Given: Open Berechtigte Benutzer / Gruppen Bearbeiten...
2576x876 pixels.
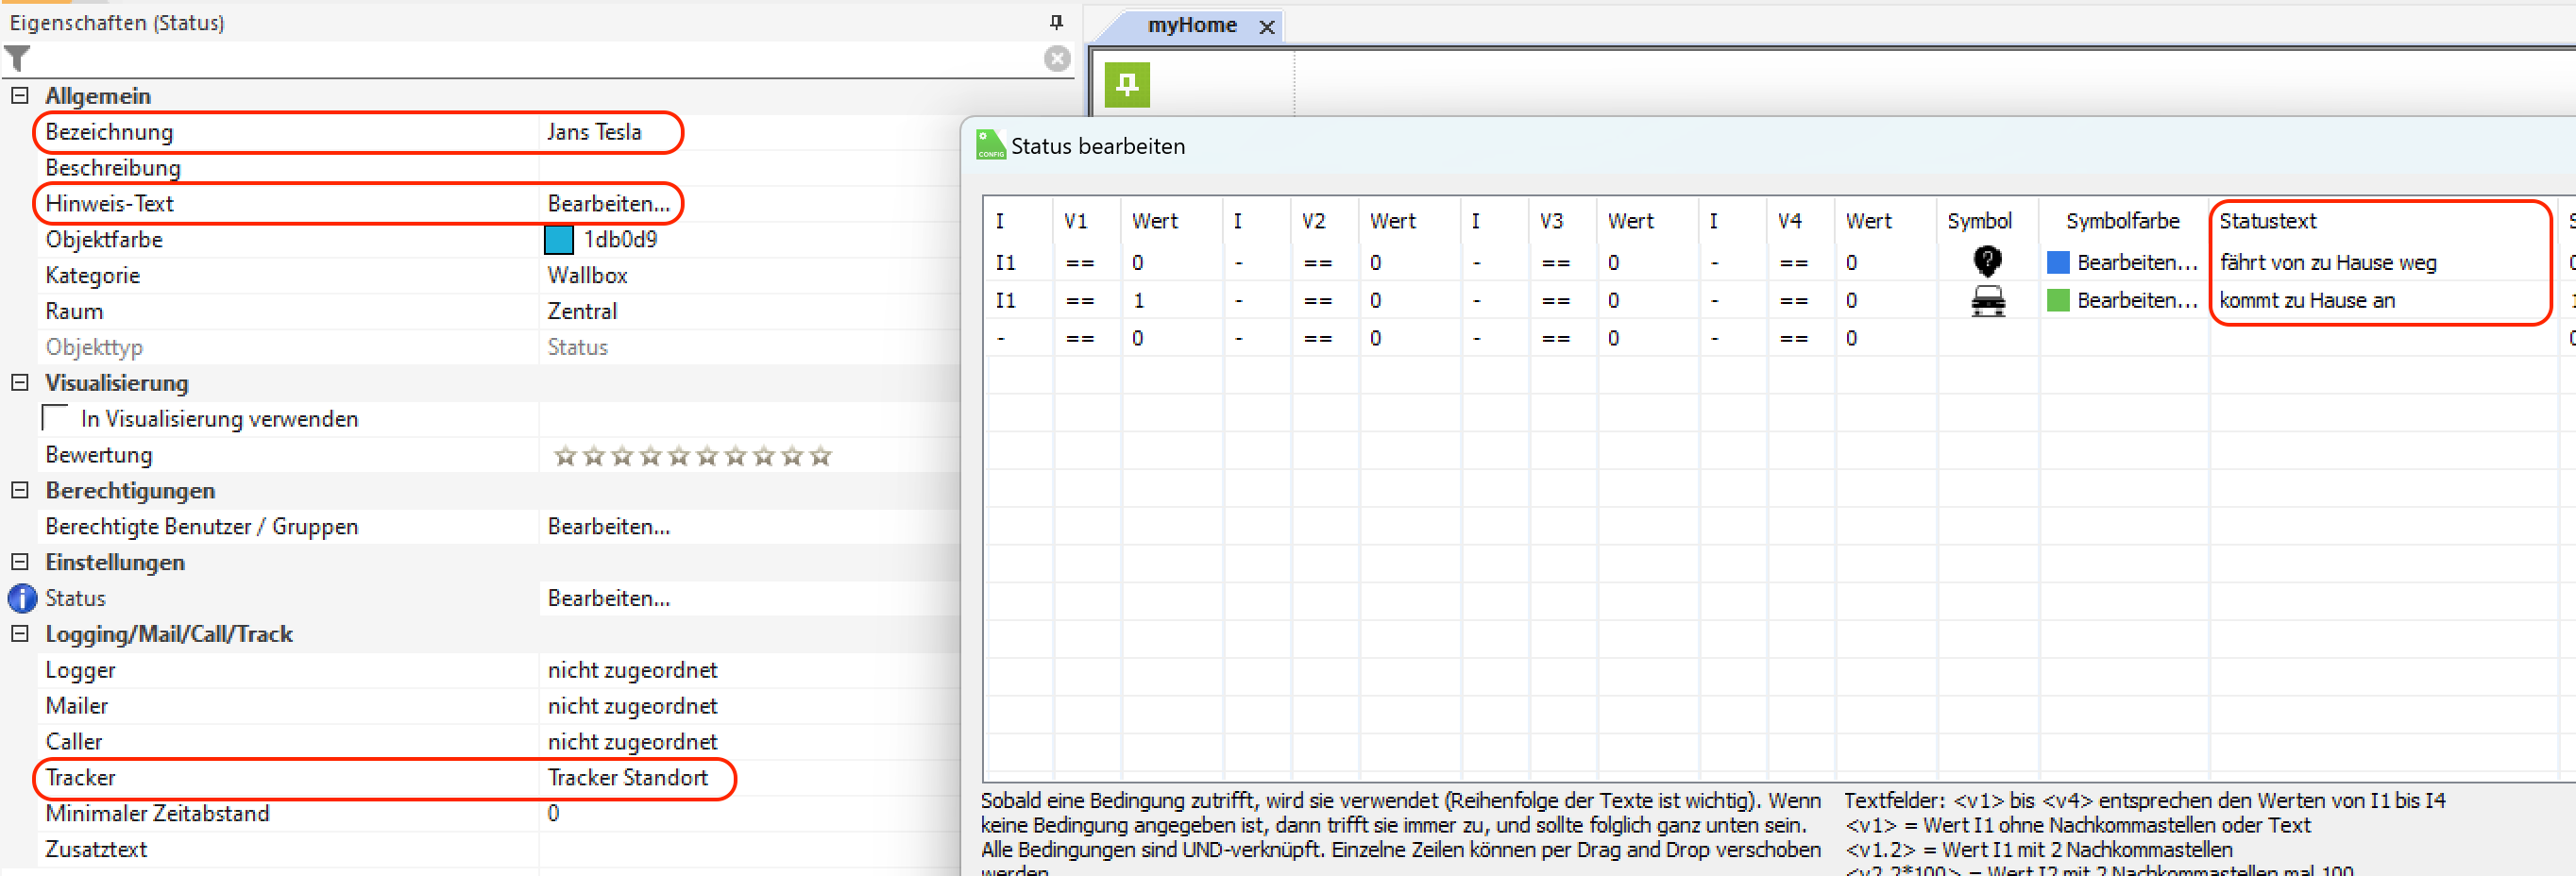Looking at the screenshot, I should [608, 527].
